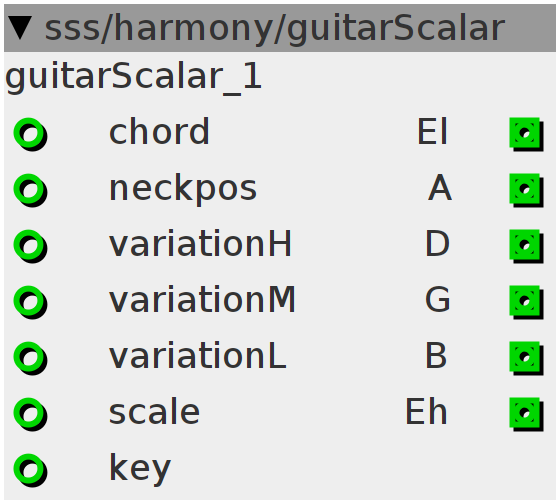
Task: Click the sss/harmony/guitarScalar title bar
Action: (x=280, y=28)
